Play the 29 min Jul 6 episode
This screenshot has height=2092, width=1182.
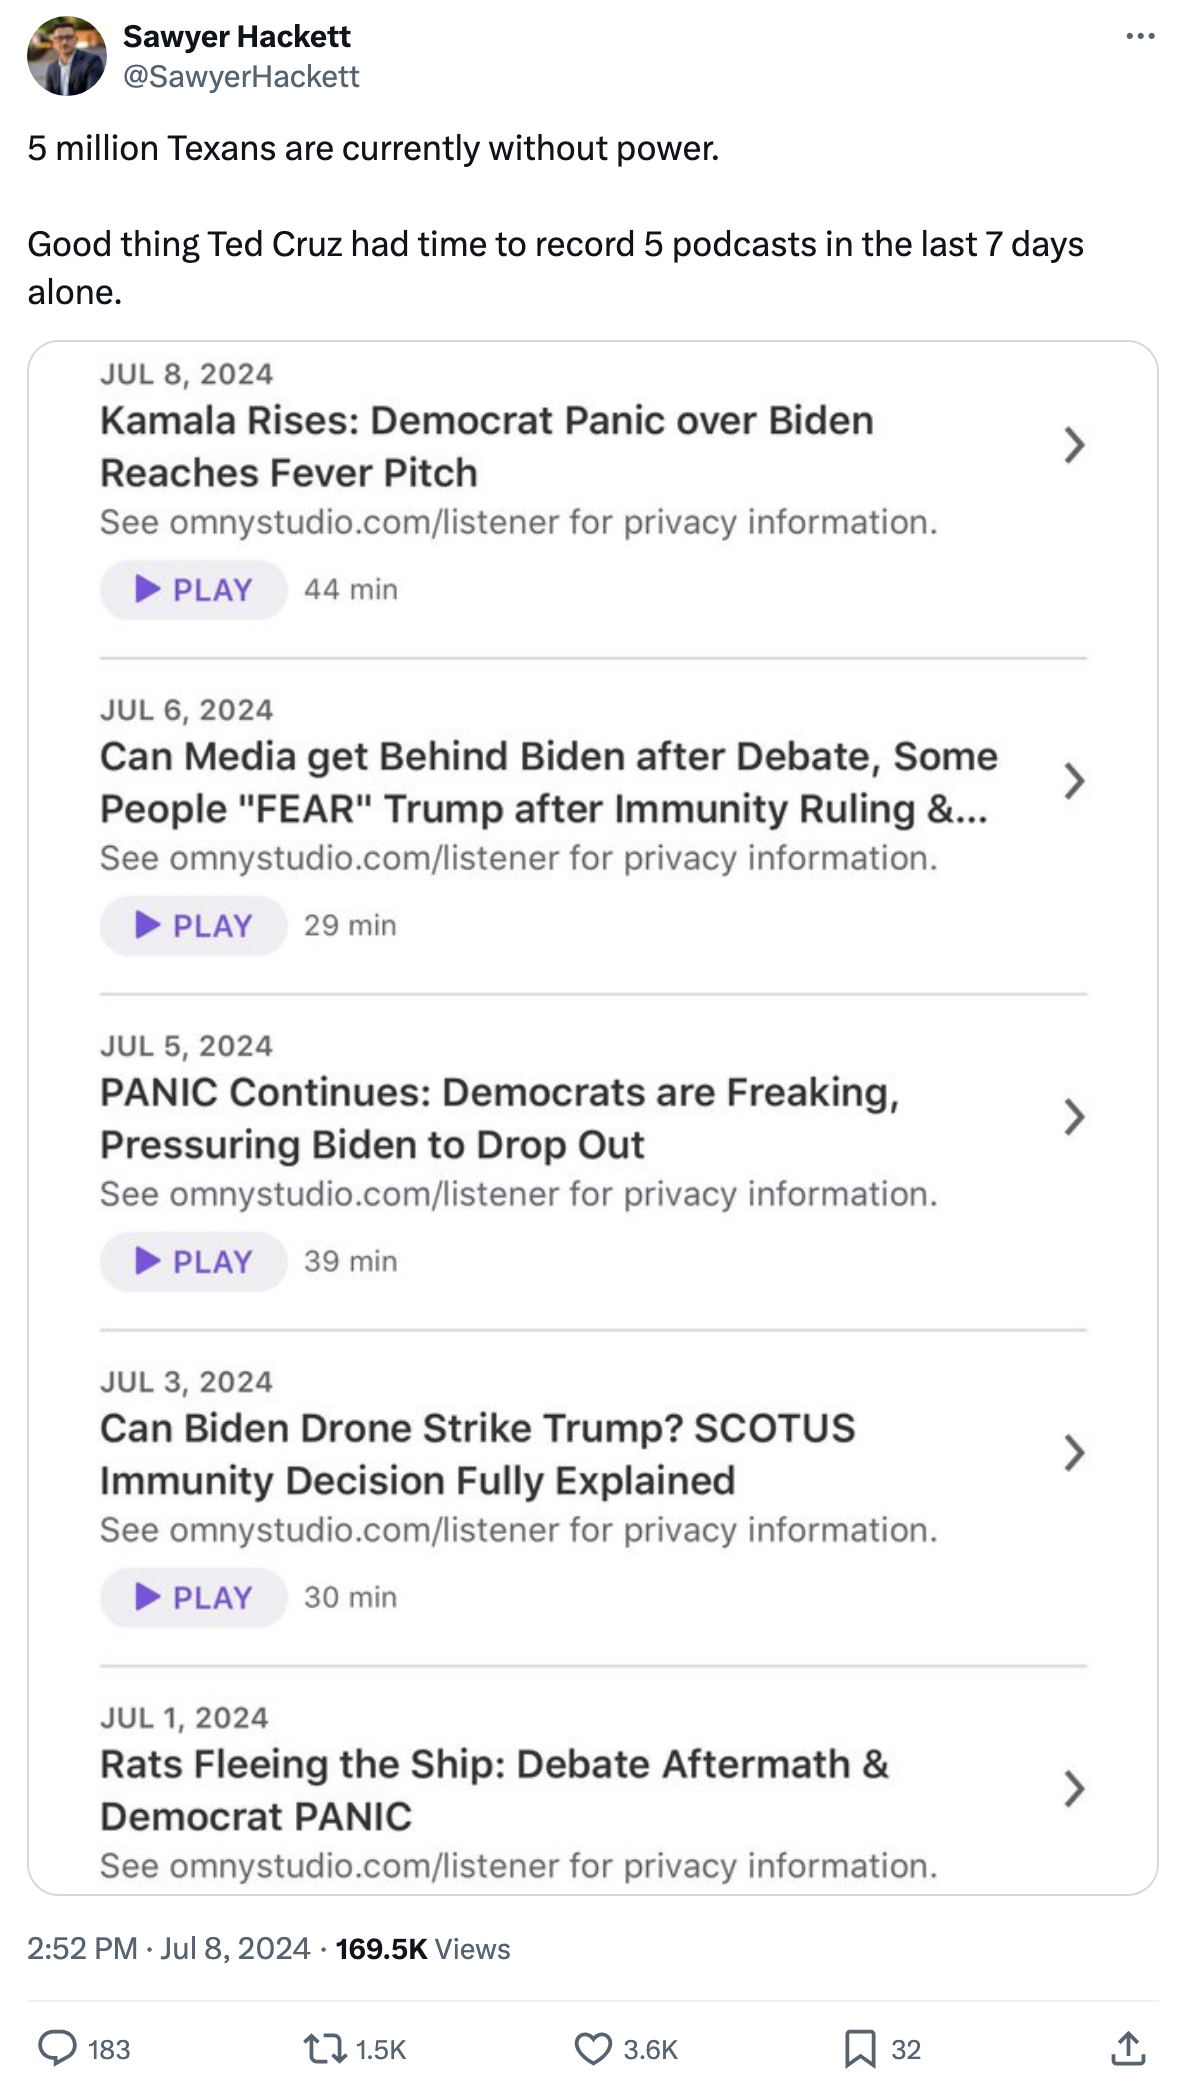[x=193, y=926]
